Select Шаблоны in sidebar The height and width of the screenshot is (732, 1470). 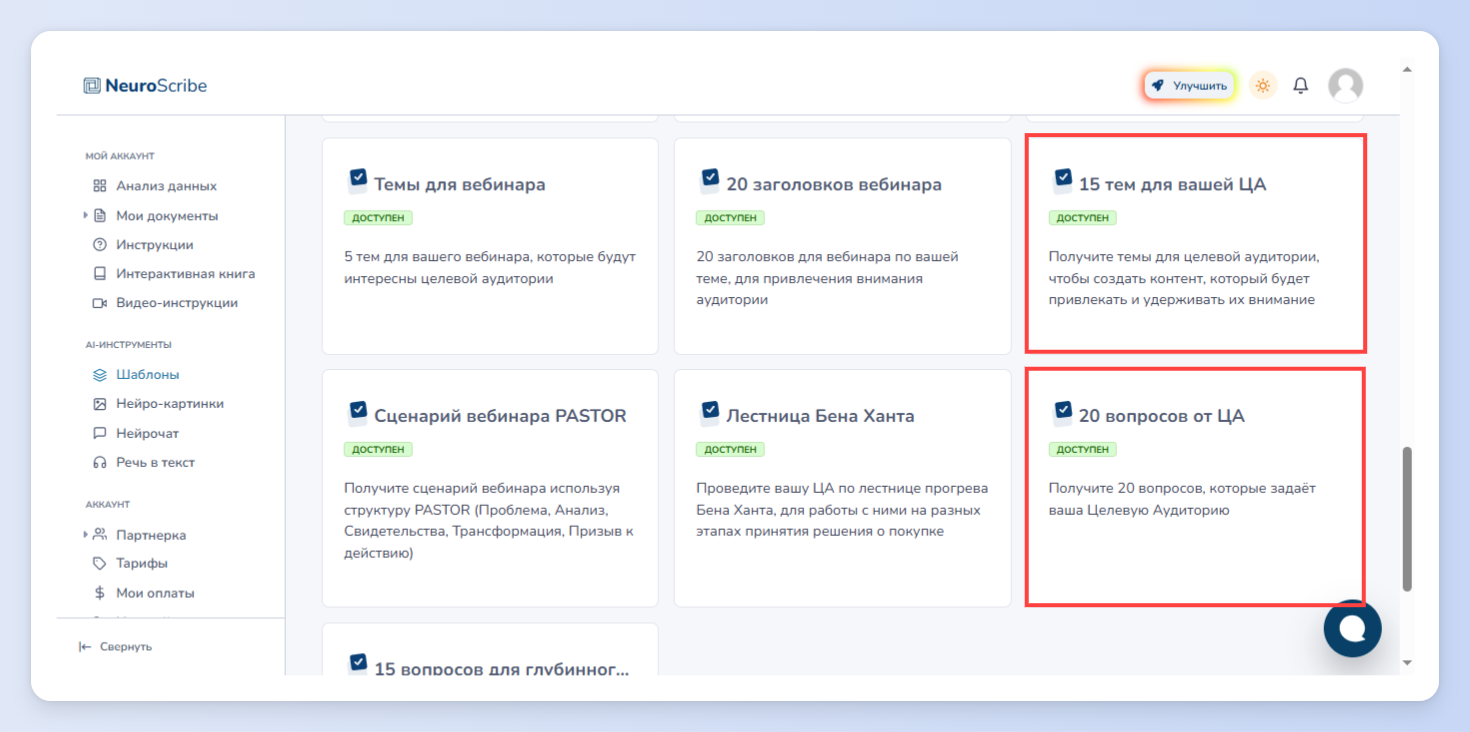click(x=148, y=375)
